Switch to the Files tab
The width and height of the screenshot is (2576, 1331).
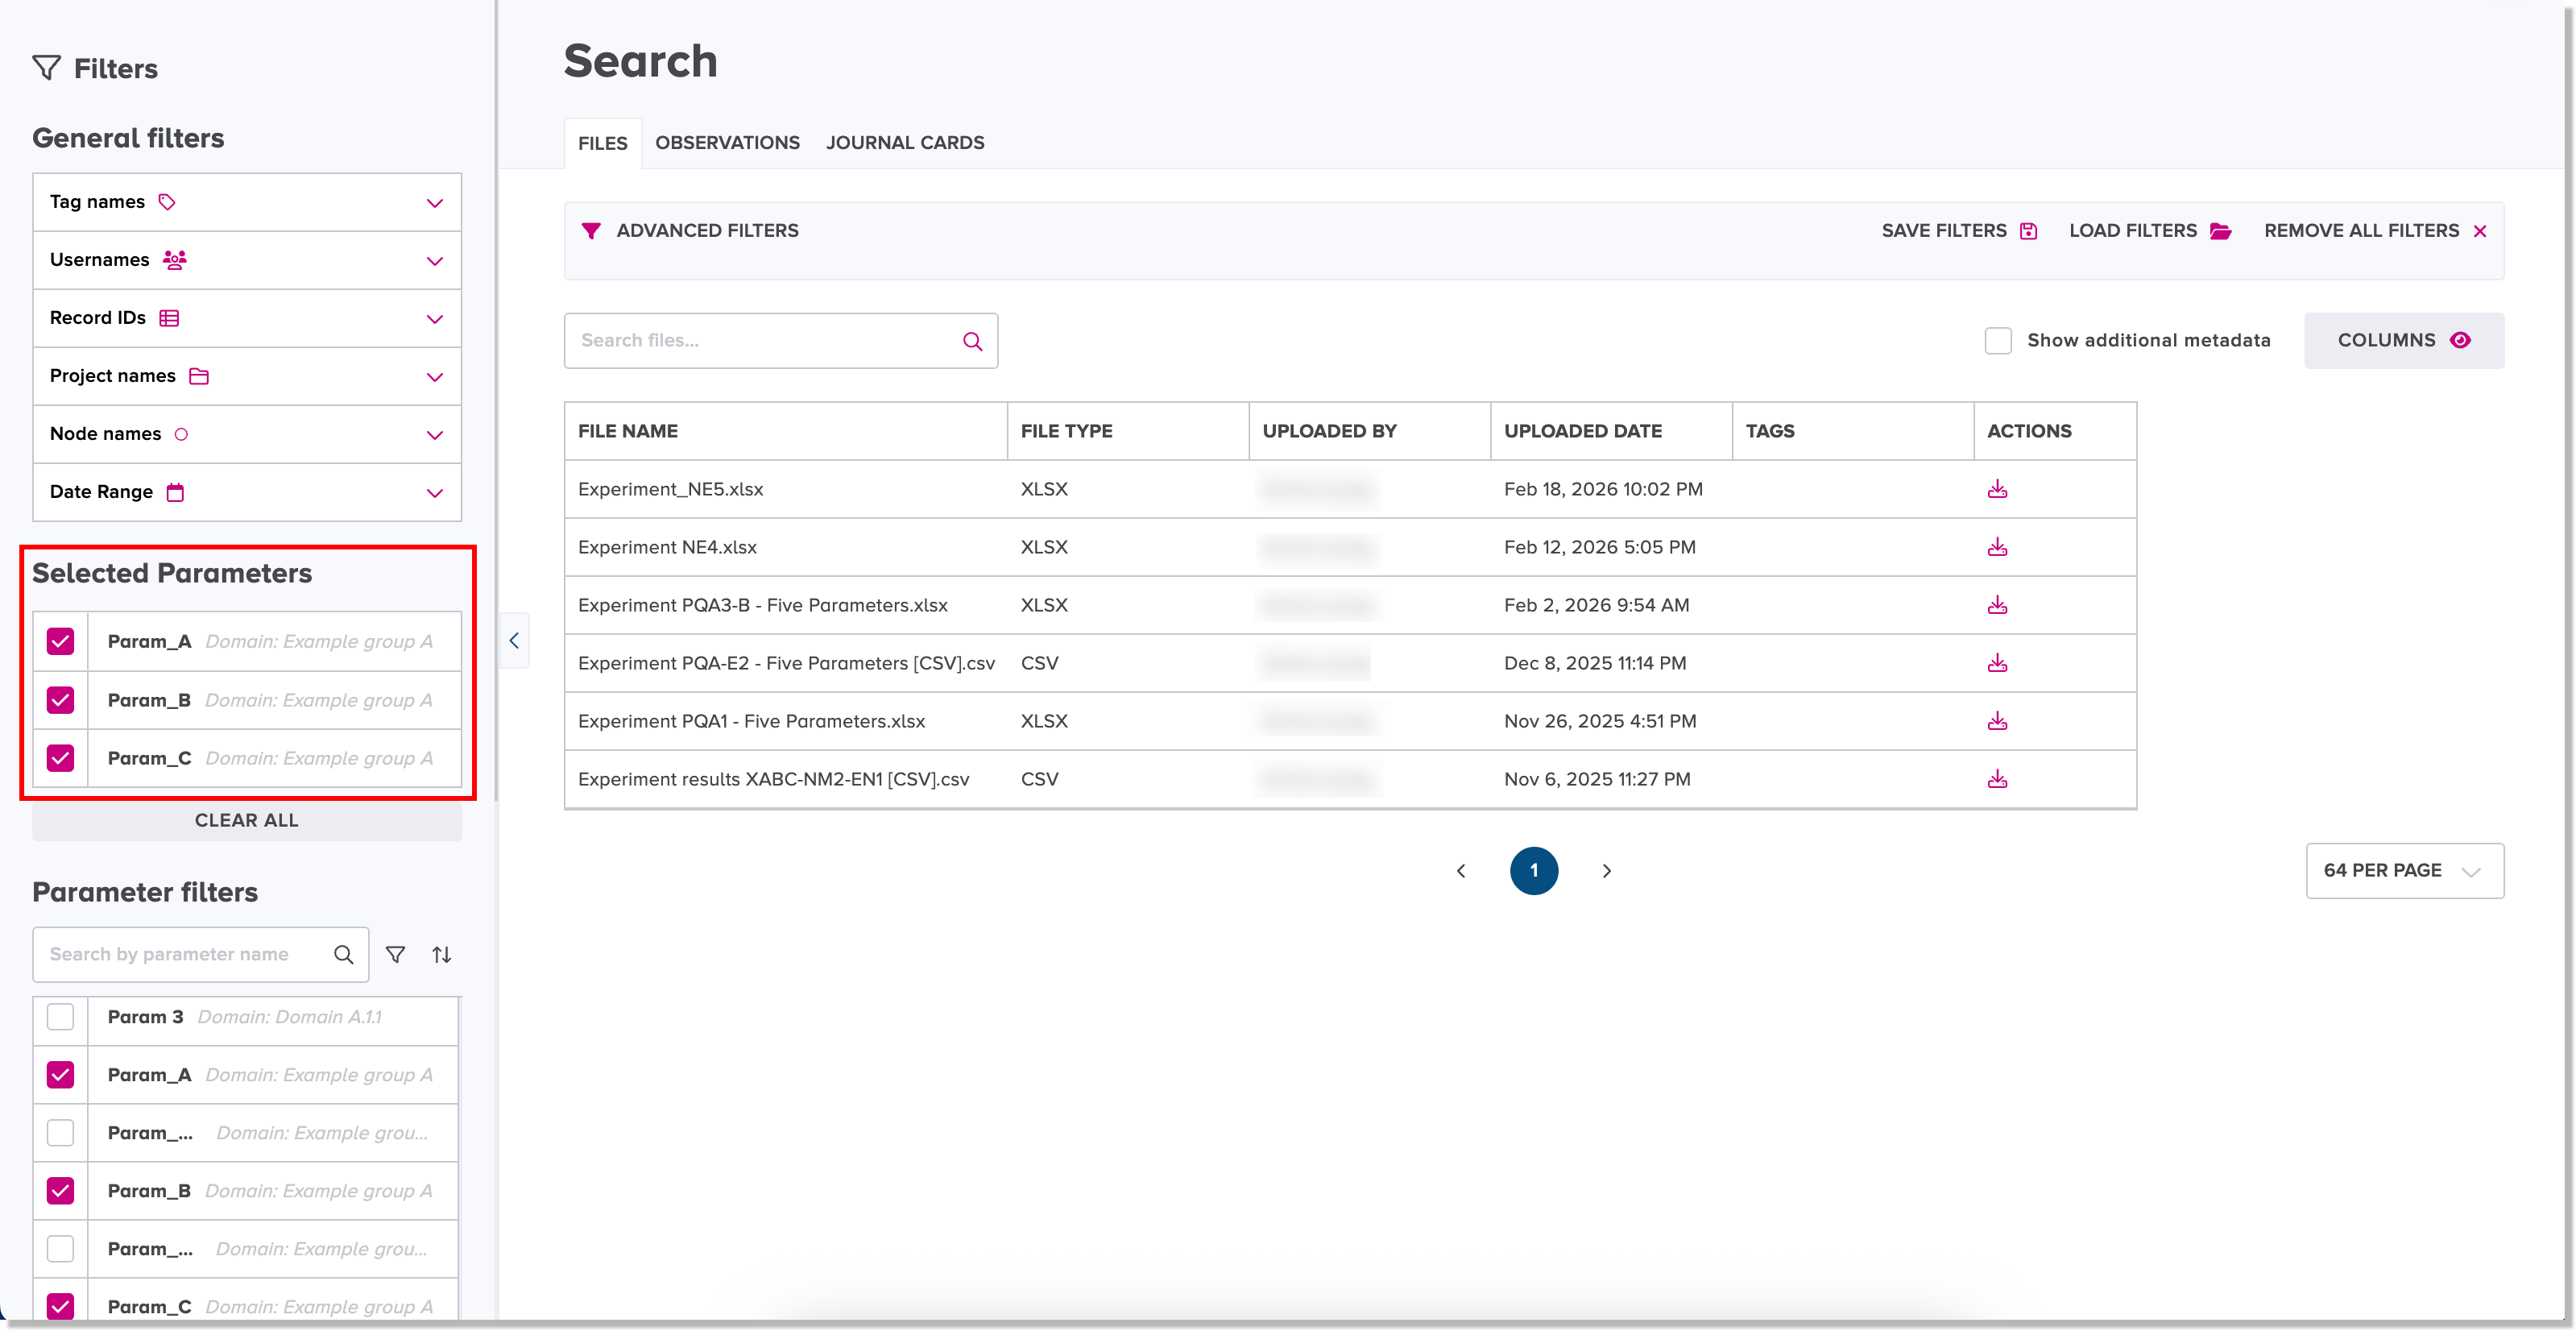(x=603, y=143)
